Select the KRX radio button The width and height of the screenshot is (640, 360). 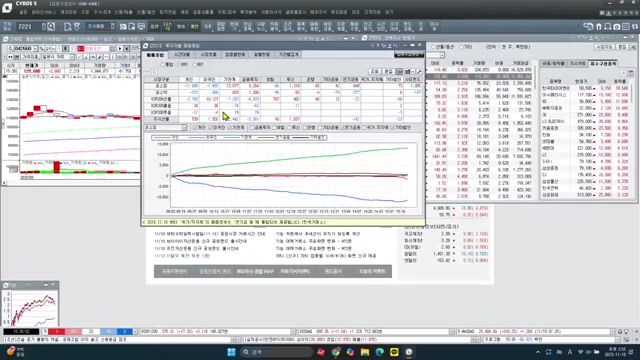179,64
